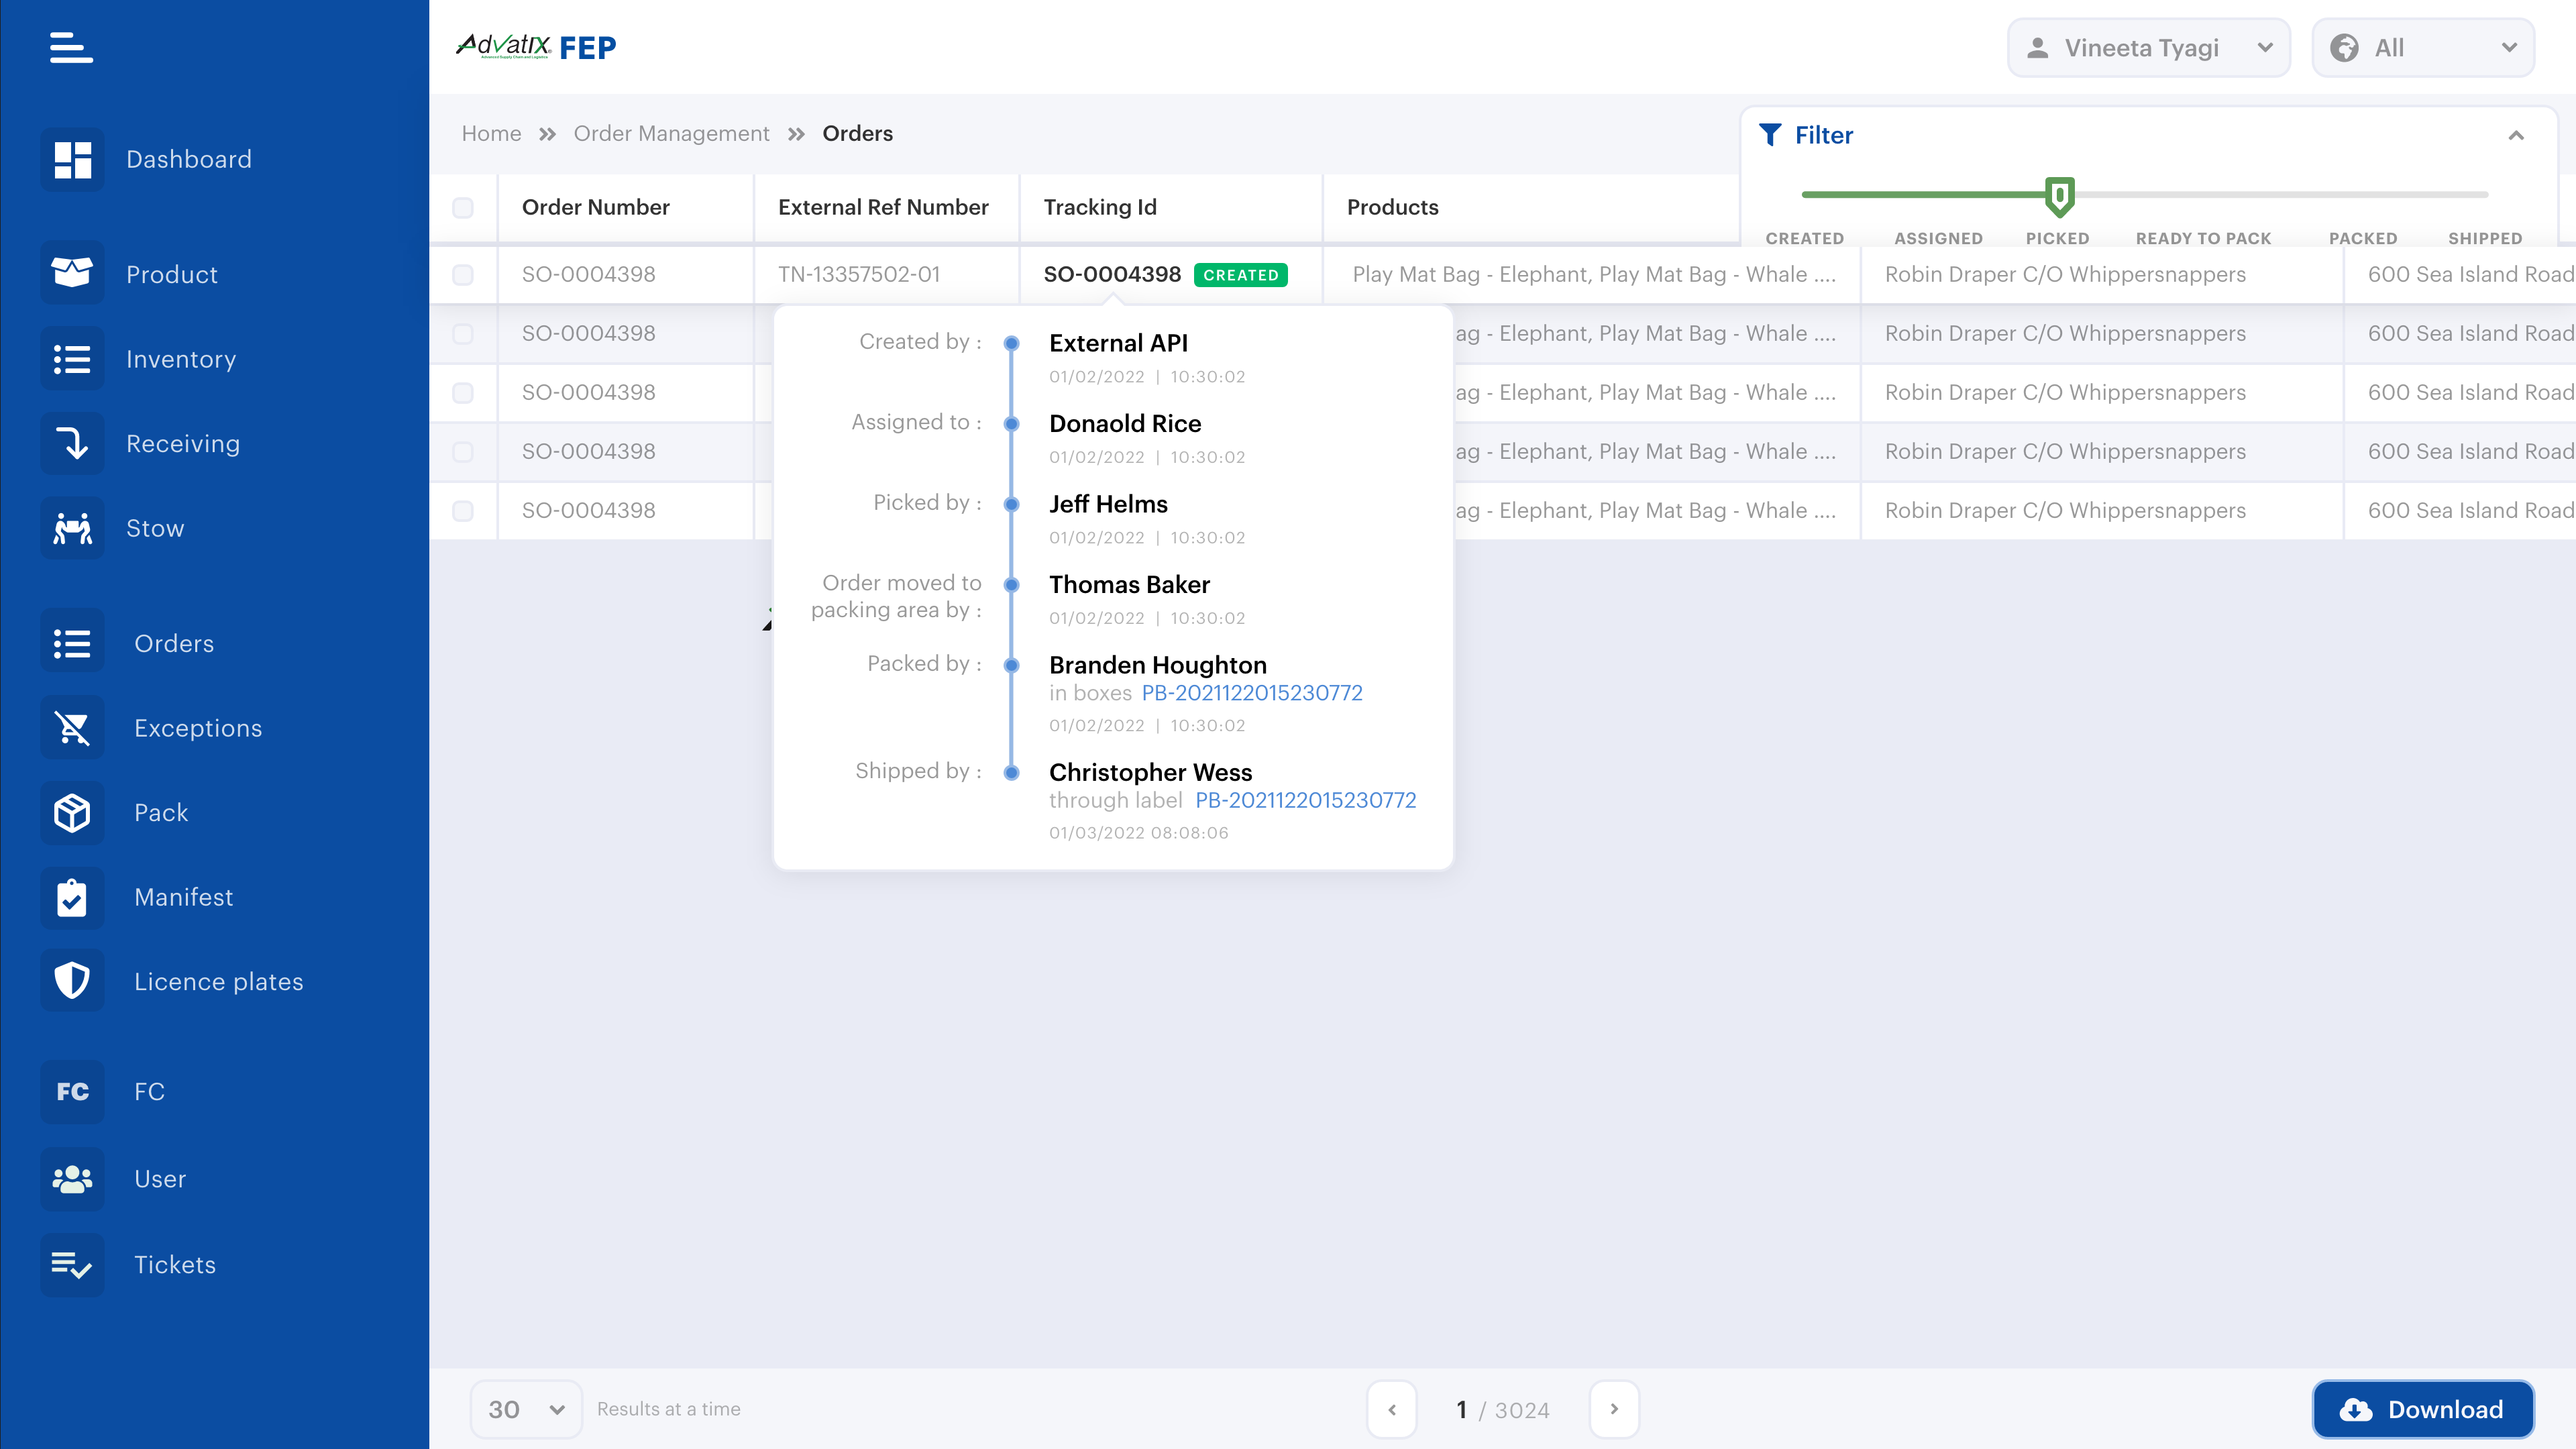Check the select-all checkbox in the table header
Viewport: 2576px width, 1449px height.
tap(464, 207)
